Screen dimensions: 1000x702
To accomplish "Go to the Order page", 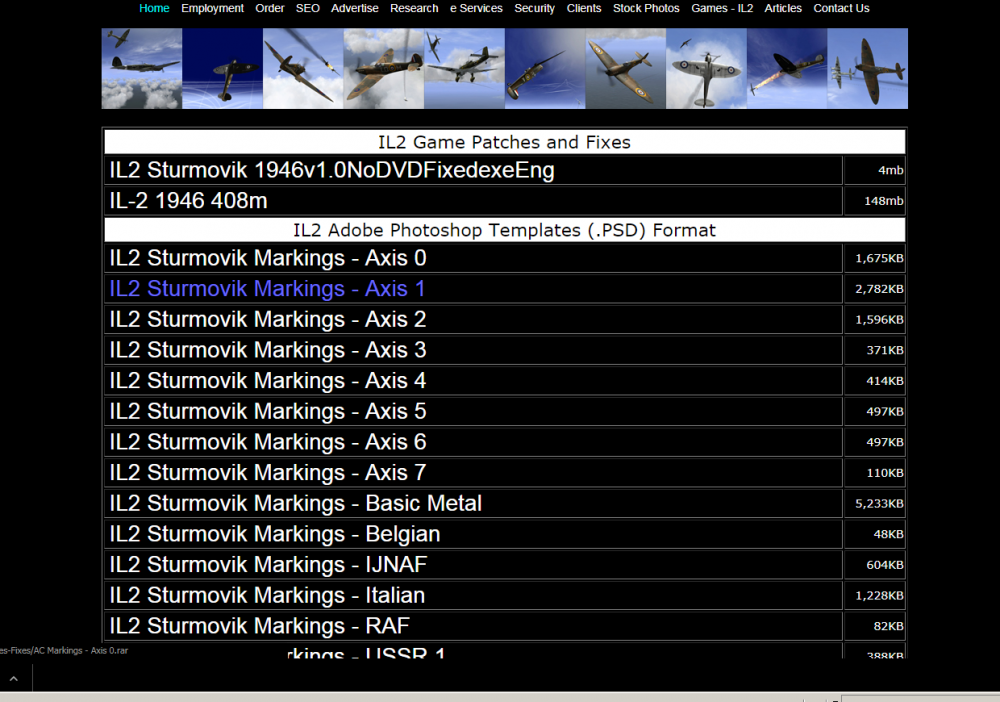I will point(270,8).
